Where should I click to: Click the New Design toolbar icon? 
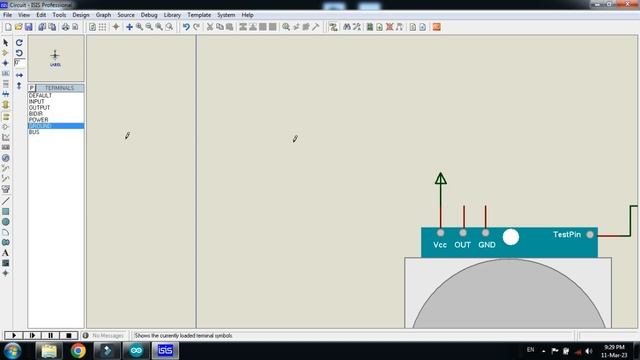click(x=8, y=27)
